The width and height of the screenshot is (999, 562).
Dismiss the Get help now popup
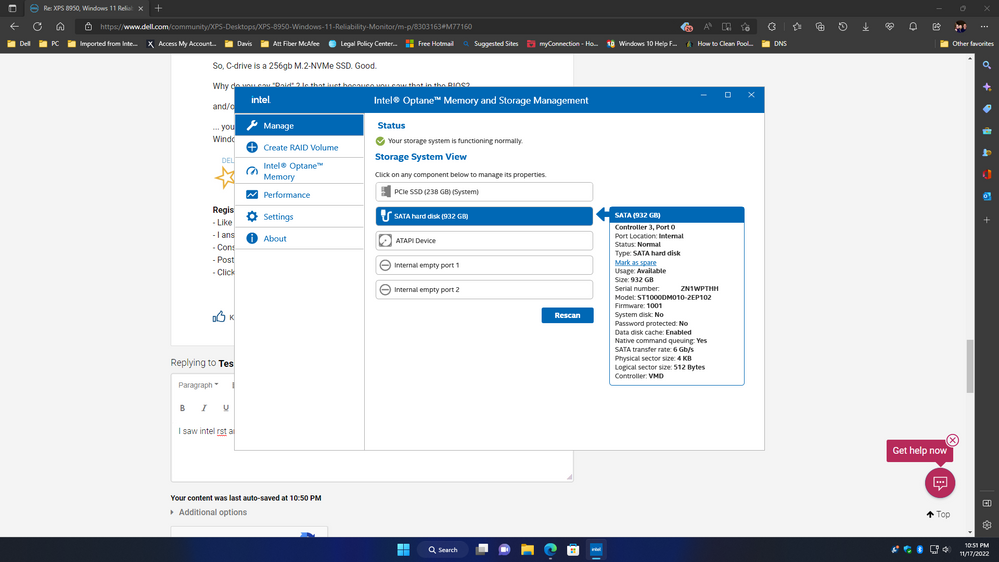click(x=952, y=440)
